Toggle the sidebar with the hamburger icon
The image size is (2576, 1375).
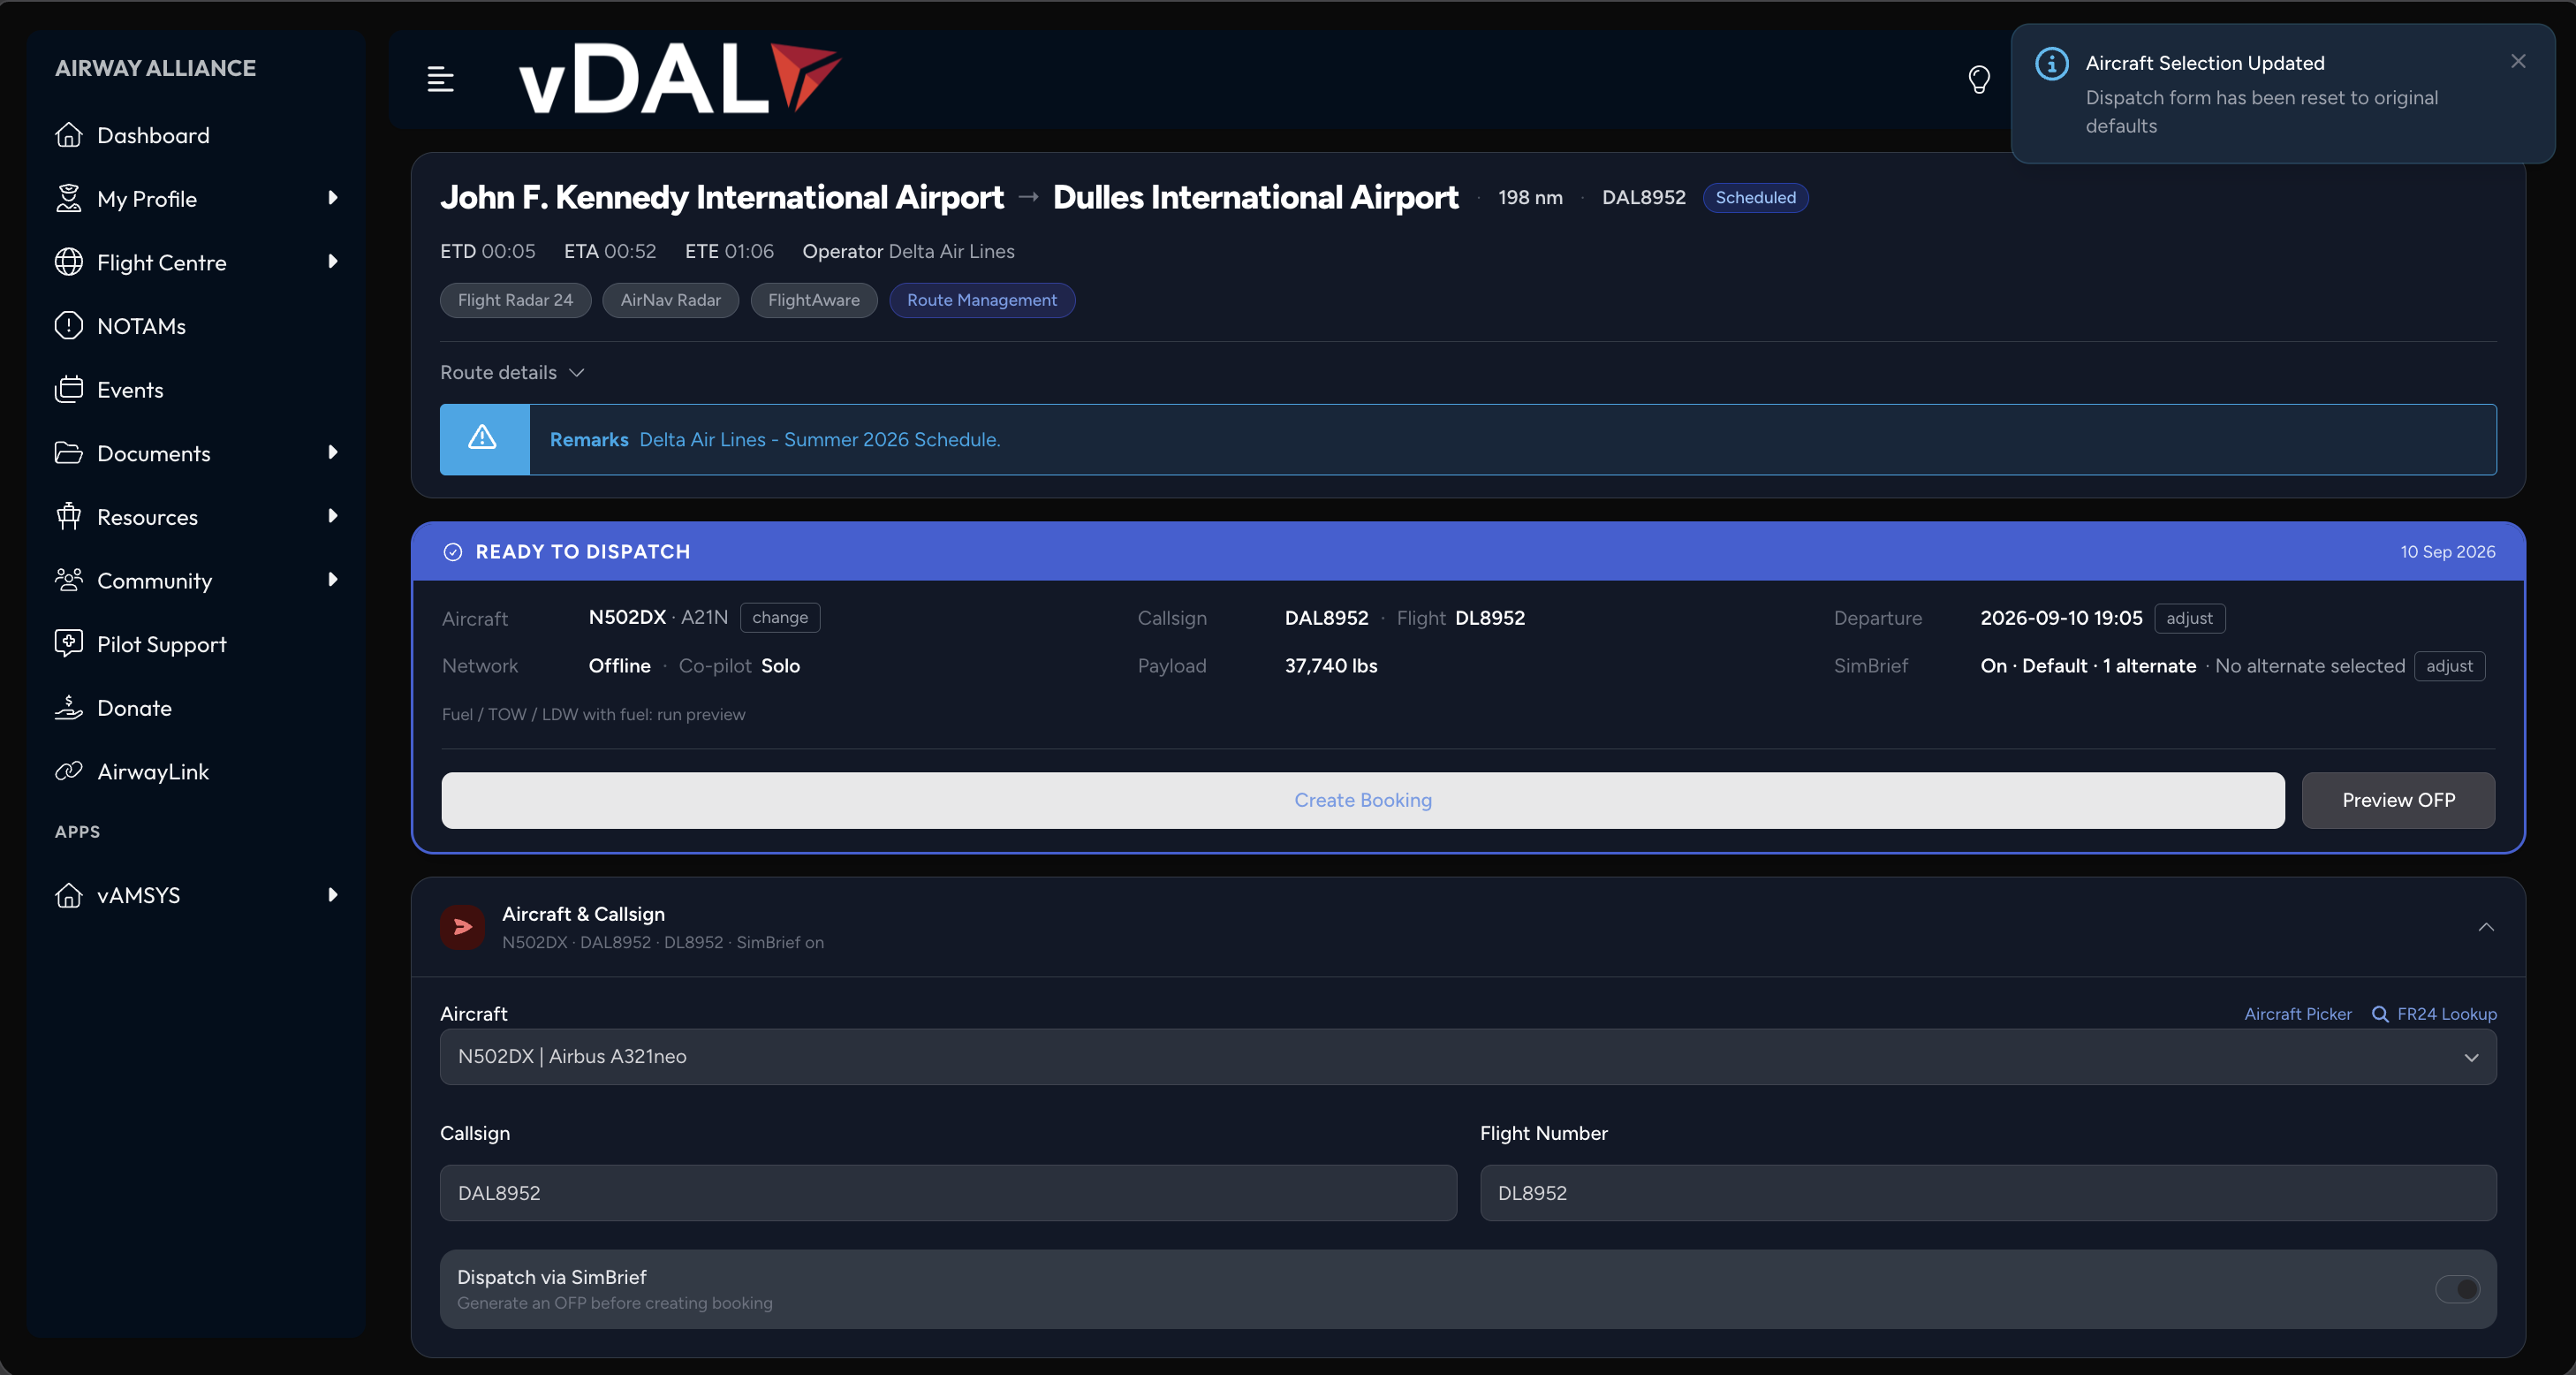click(440, 79)
